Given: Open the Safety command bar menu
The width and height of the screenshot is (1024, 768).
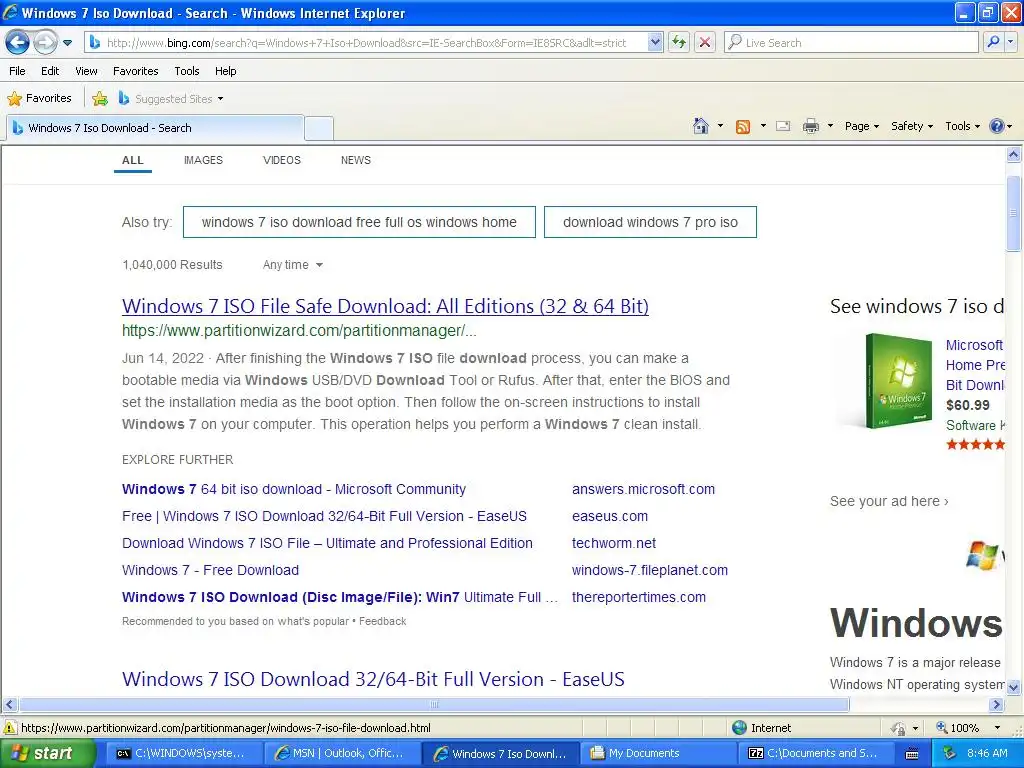Looking at the screenshot, I should pos(912,126).
